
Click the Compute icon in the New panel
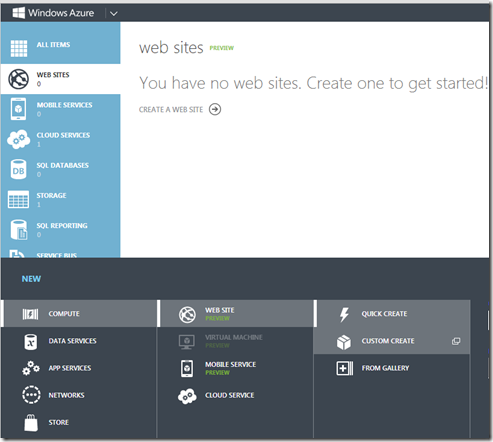pos(30,314)
